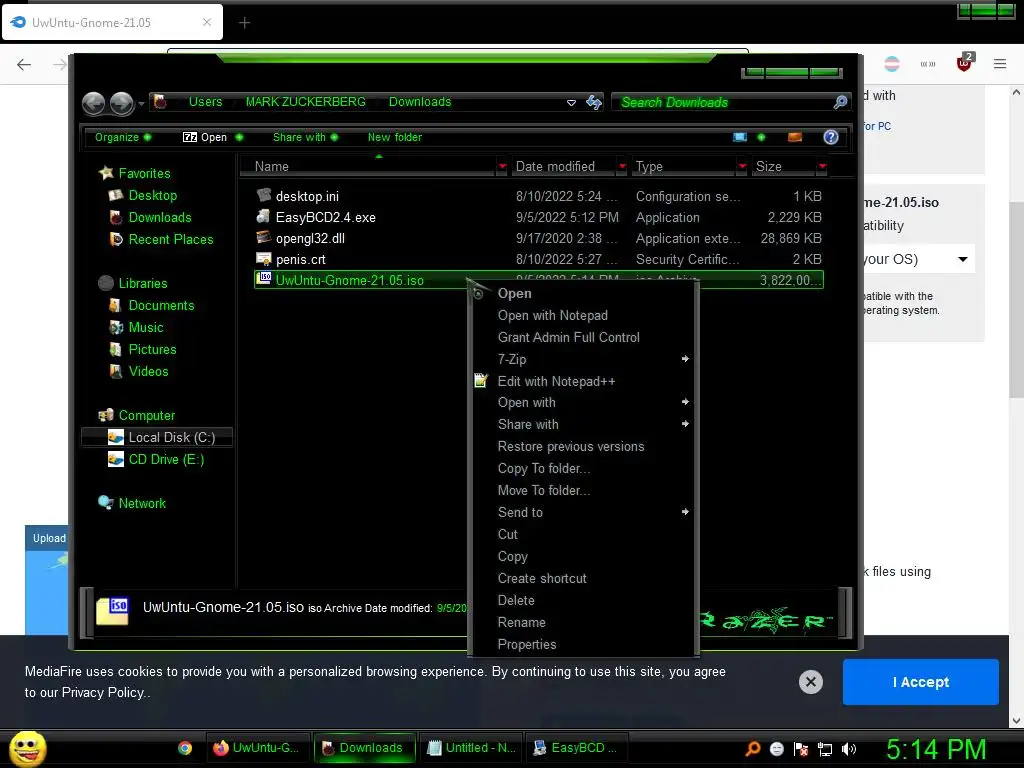This screenshot has width=1024, height=768.
Task: Open a new browser tab with plus
Action: coord(244,23)
